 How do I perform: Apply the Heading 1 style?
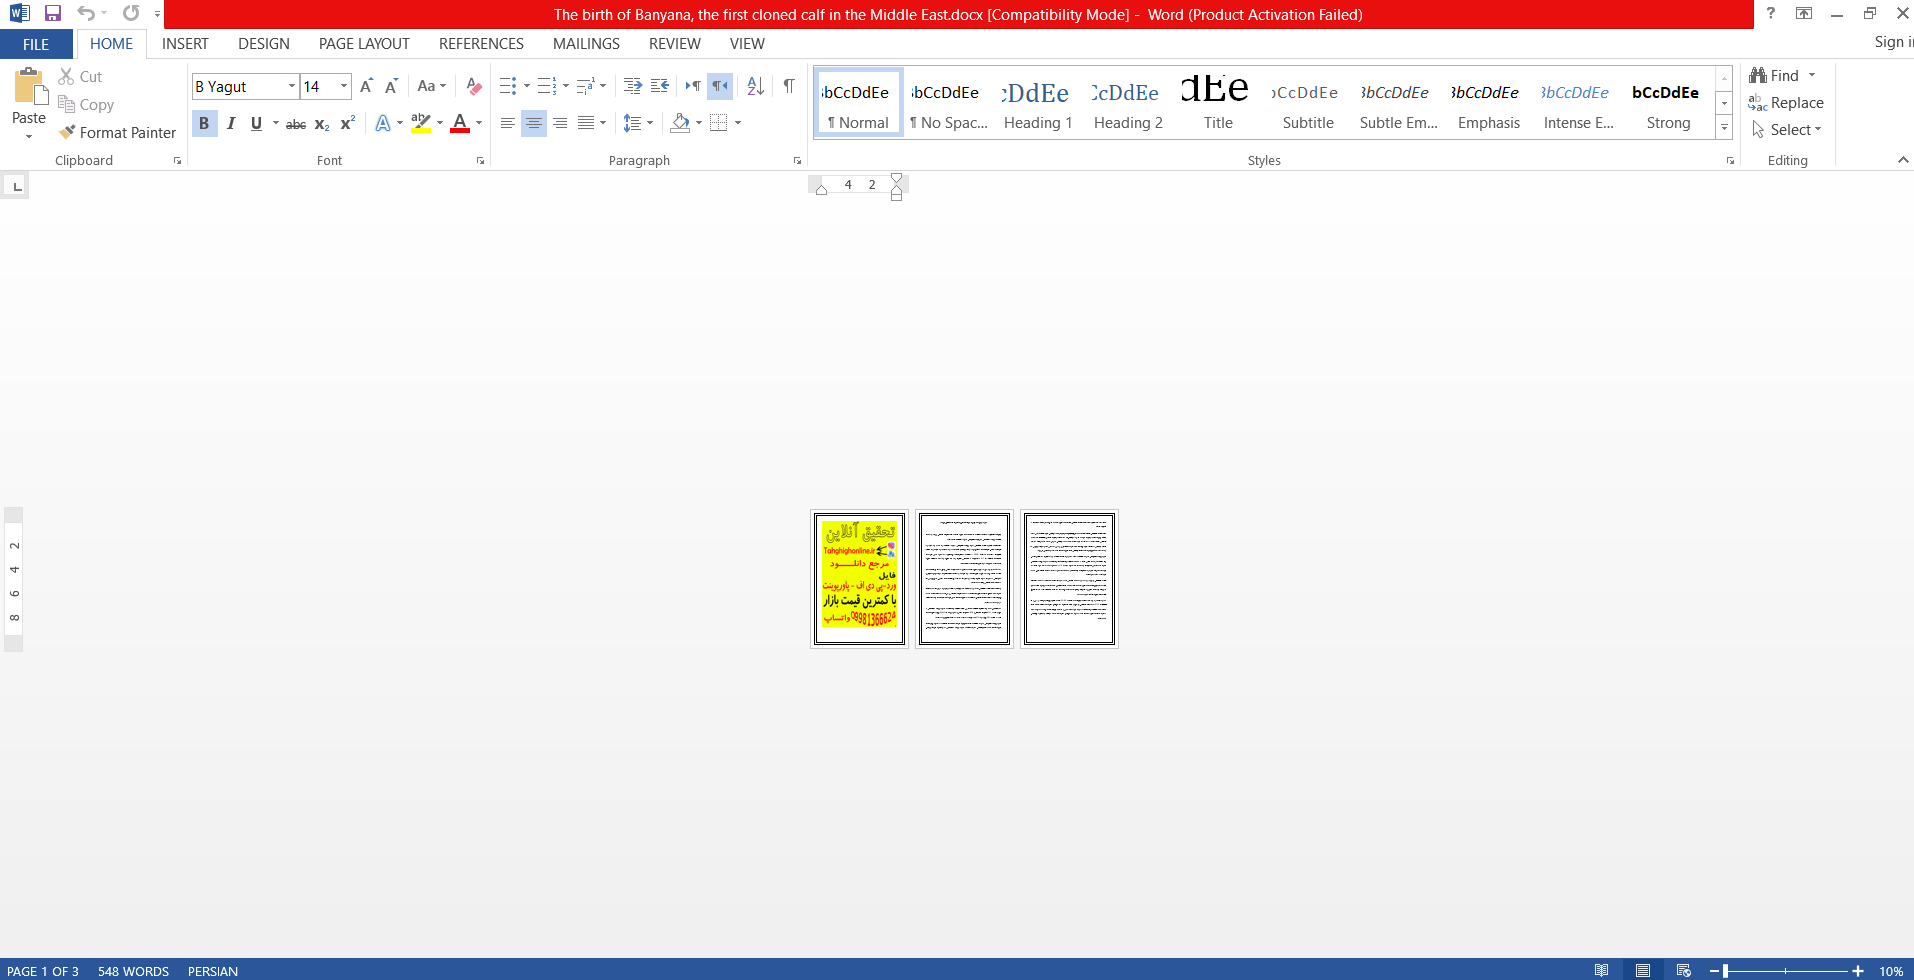[x=1038, y=104]
